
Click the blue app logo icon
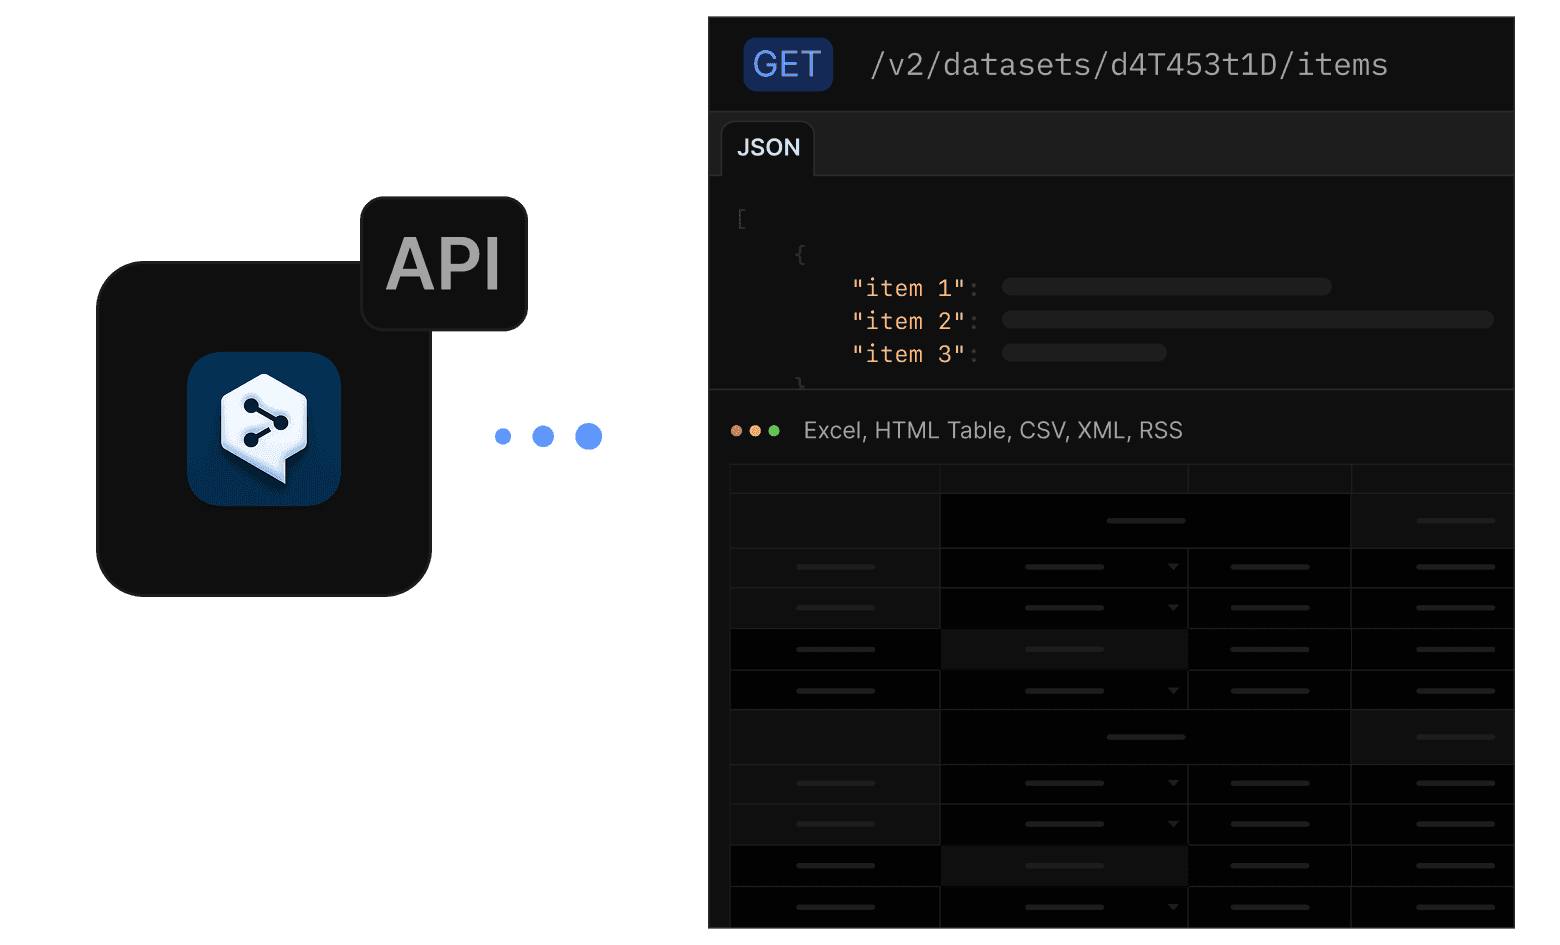(x=264, y=429)
